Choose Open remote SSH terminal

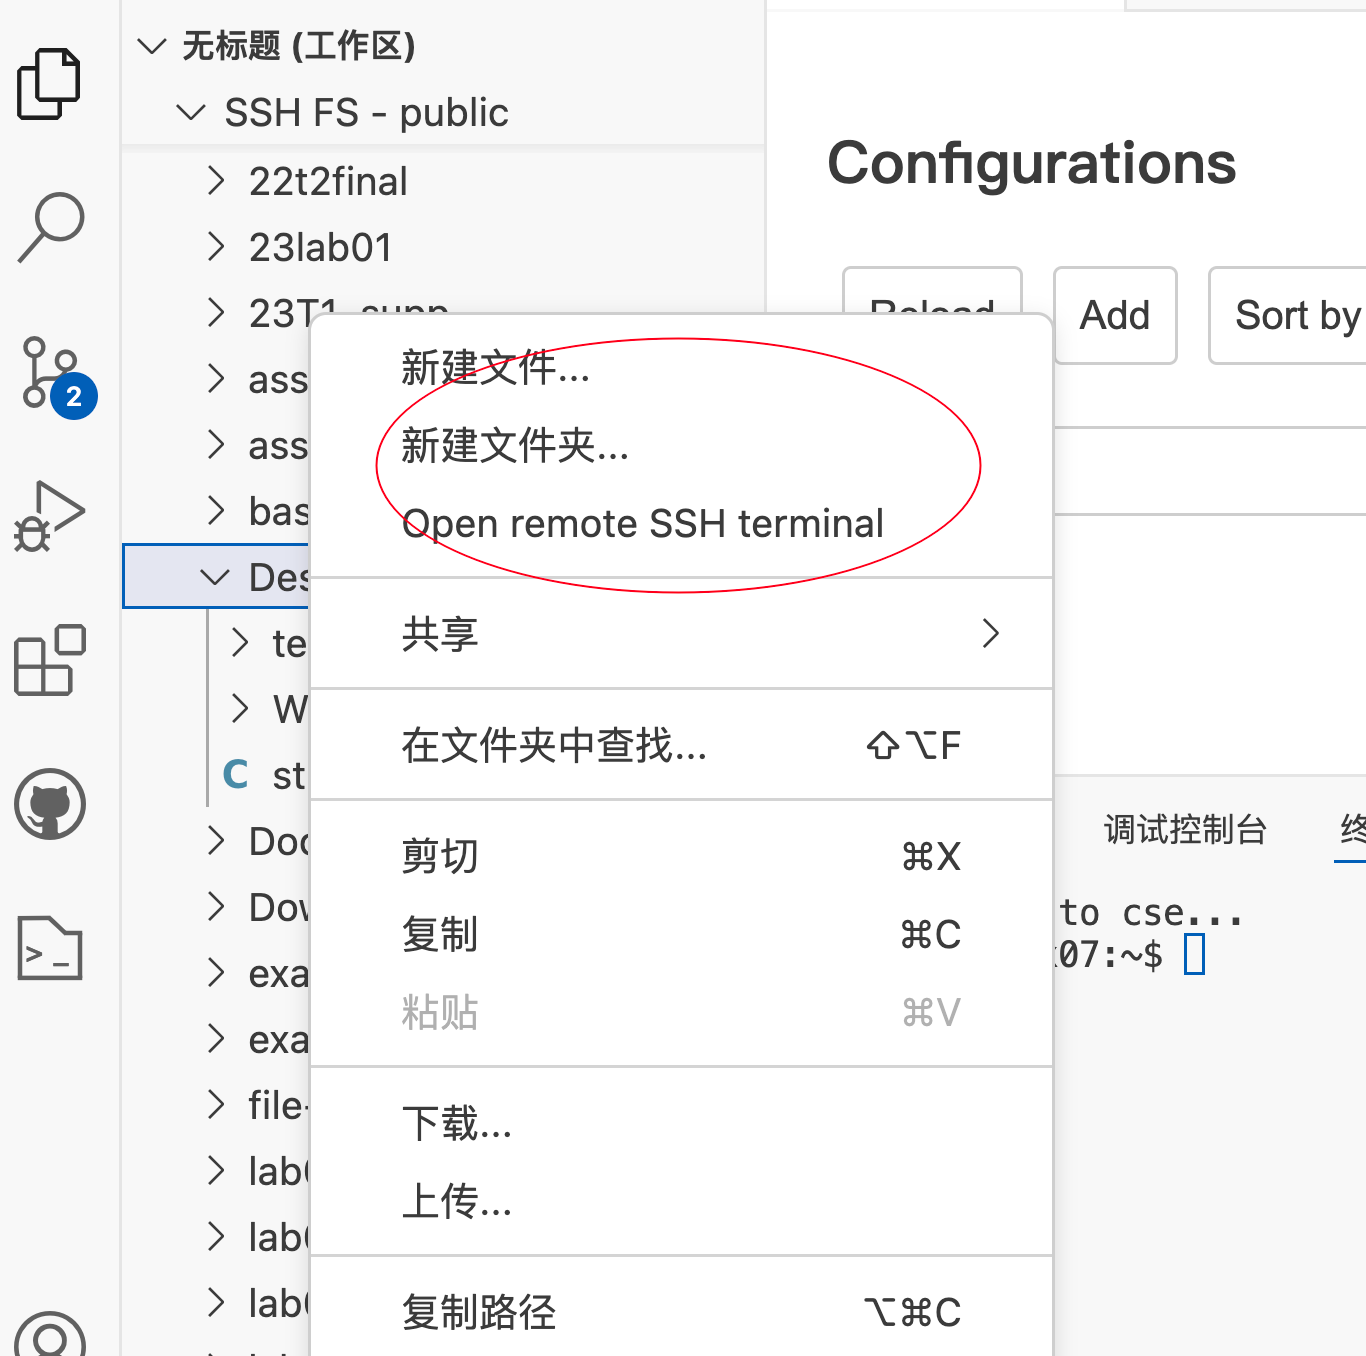[x=681, y=524]
